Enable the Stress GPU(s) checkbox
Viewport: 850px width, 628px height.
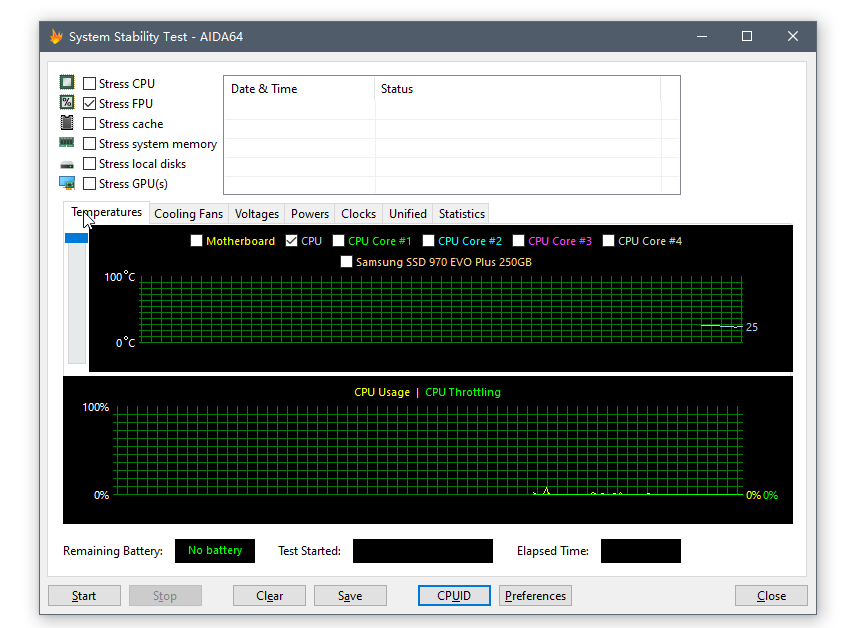coord(89,184)
